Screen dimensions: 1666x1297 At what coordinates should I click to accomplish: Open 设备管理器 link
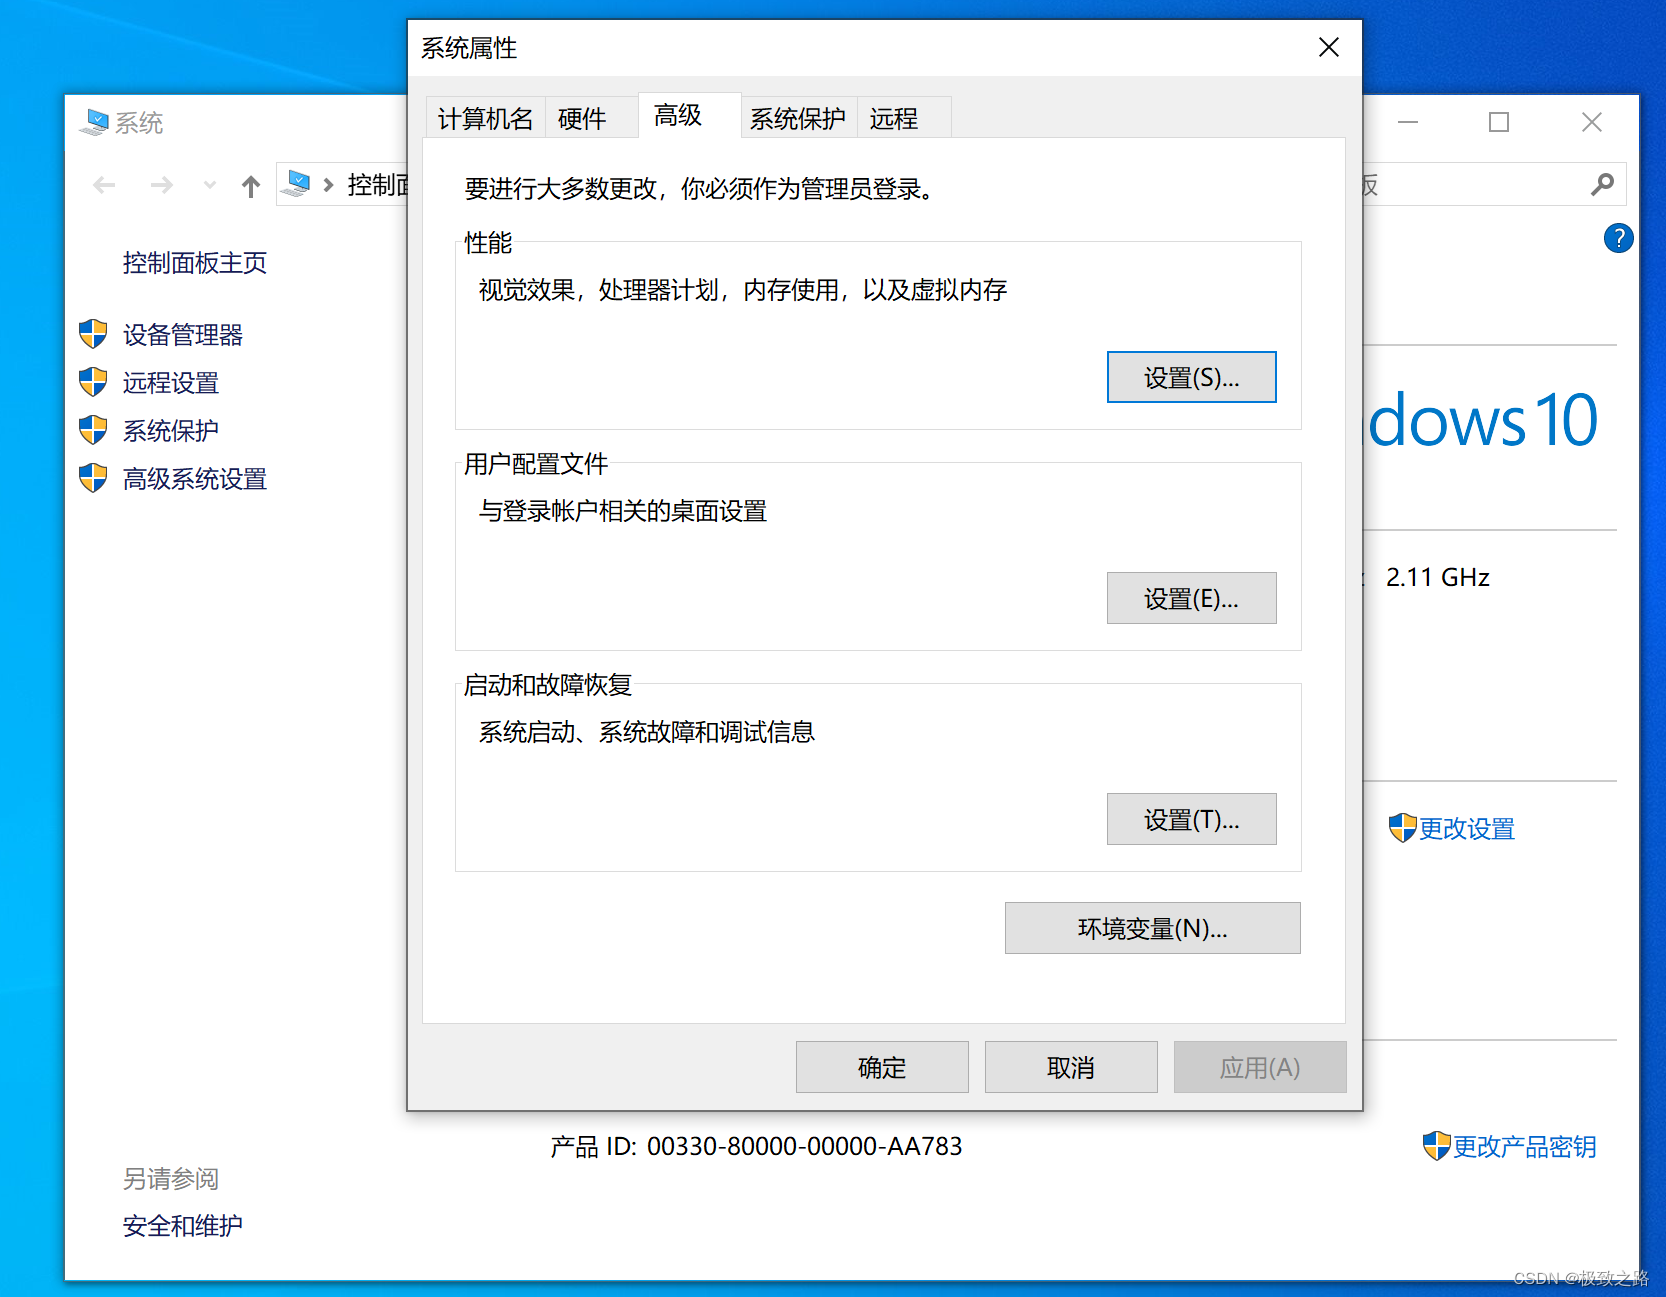click(x=183, y=335)
